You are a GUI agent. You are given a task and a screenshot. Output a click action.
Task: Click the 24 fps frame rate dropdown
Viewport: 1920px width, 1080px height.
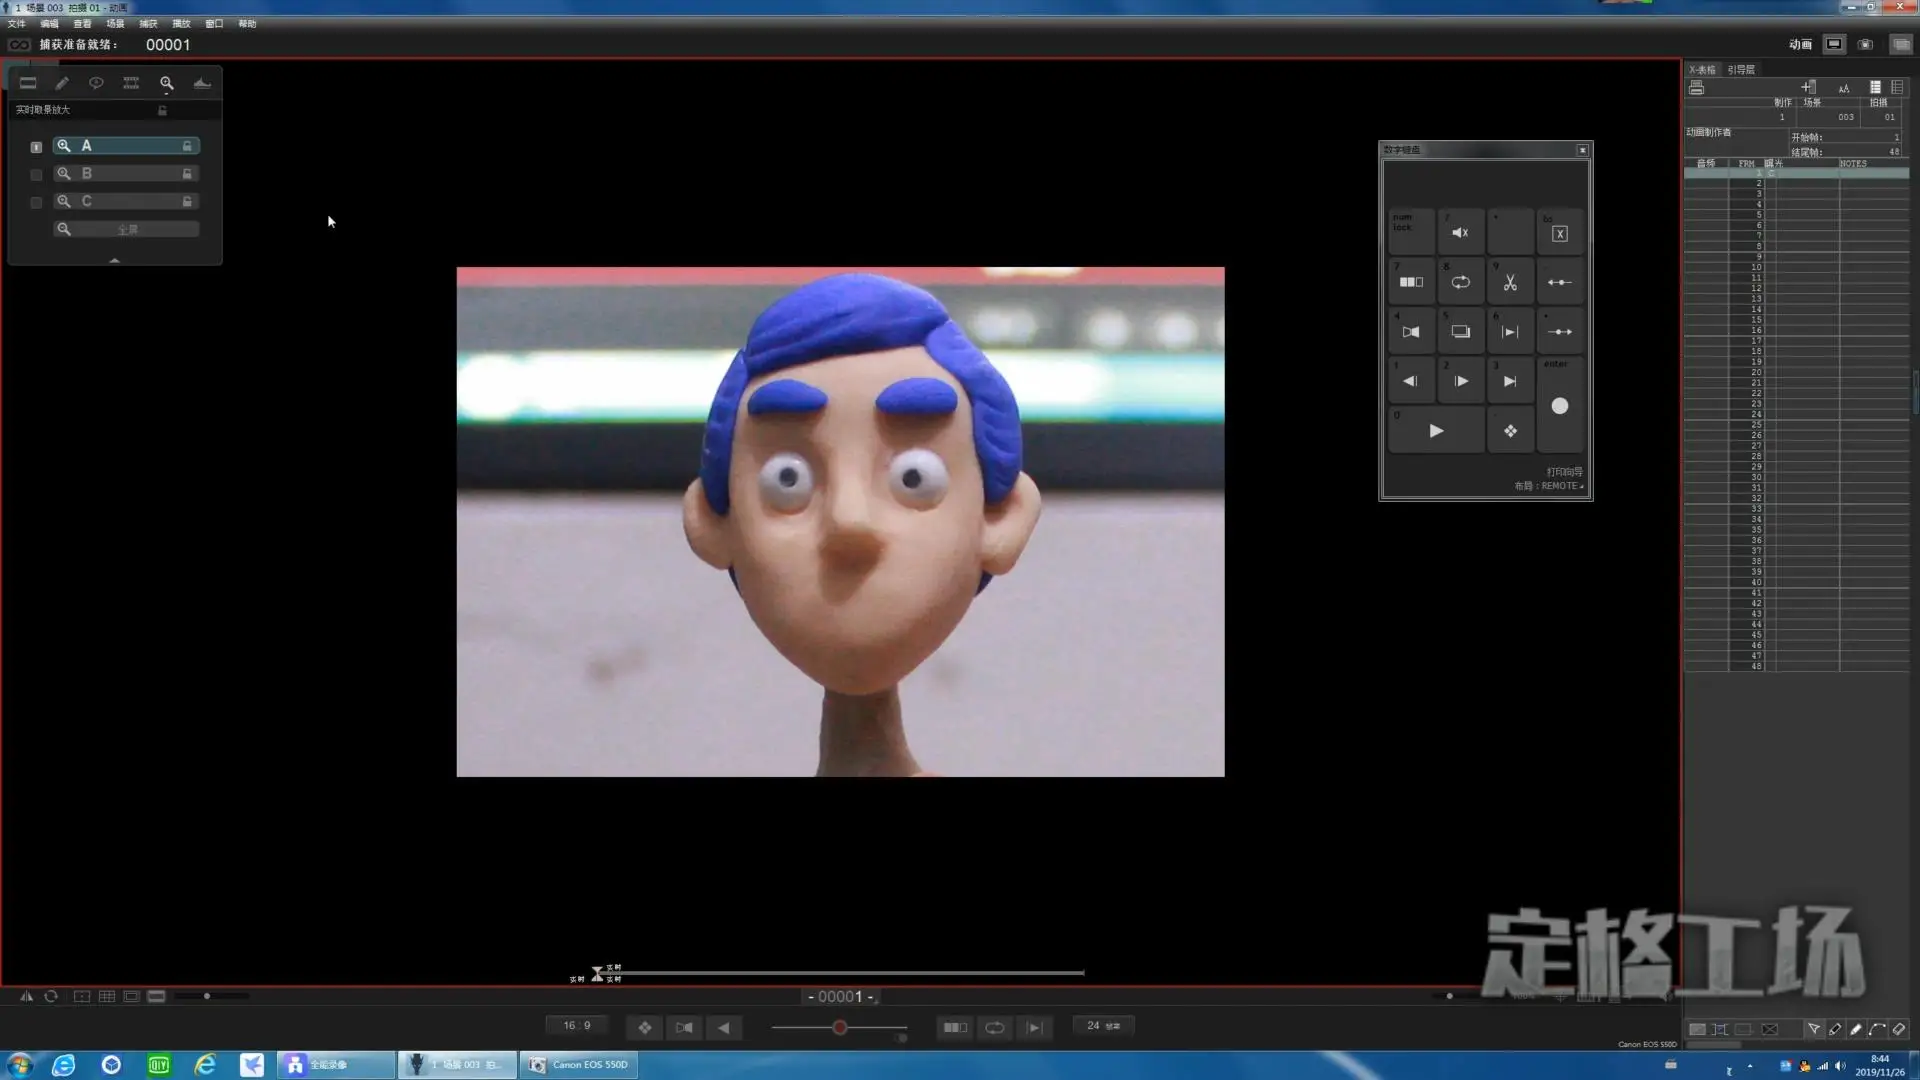(x=1103, y=1026)
